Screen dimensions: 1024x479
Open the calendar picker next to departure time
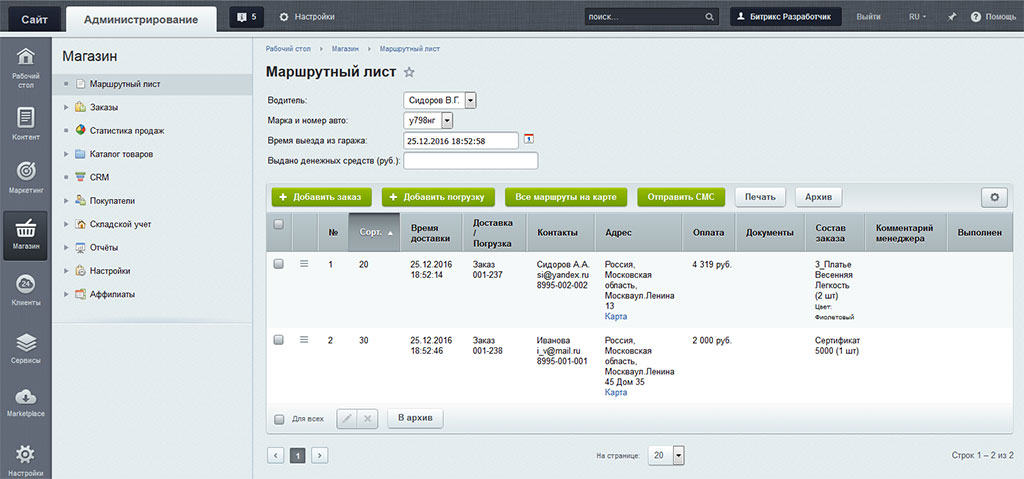tap(530, 140)
